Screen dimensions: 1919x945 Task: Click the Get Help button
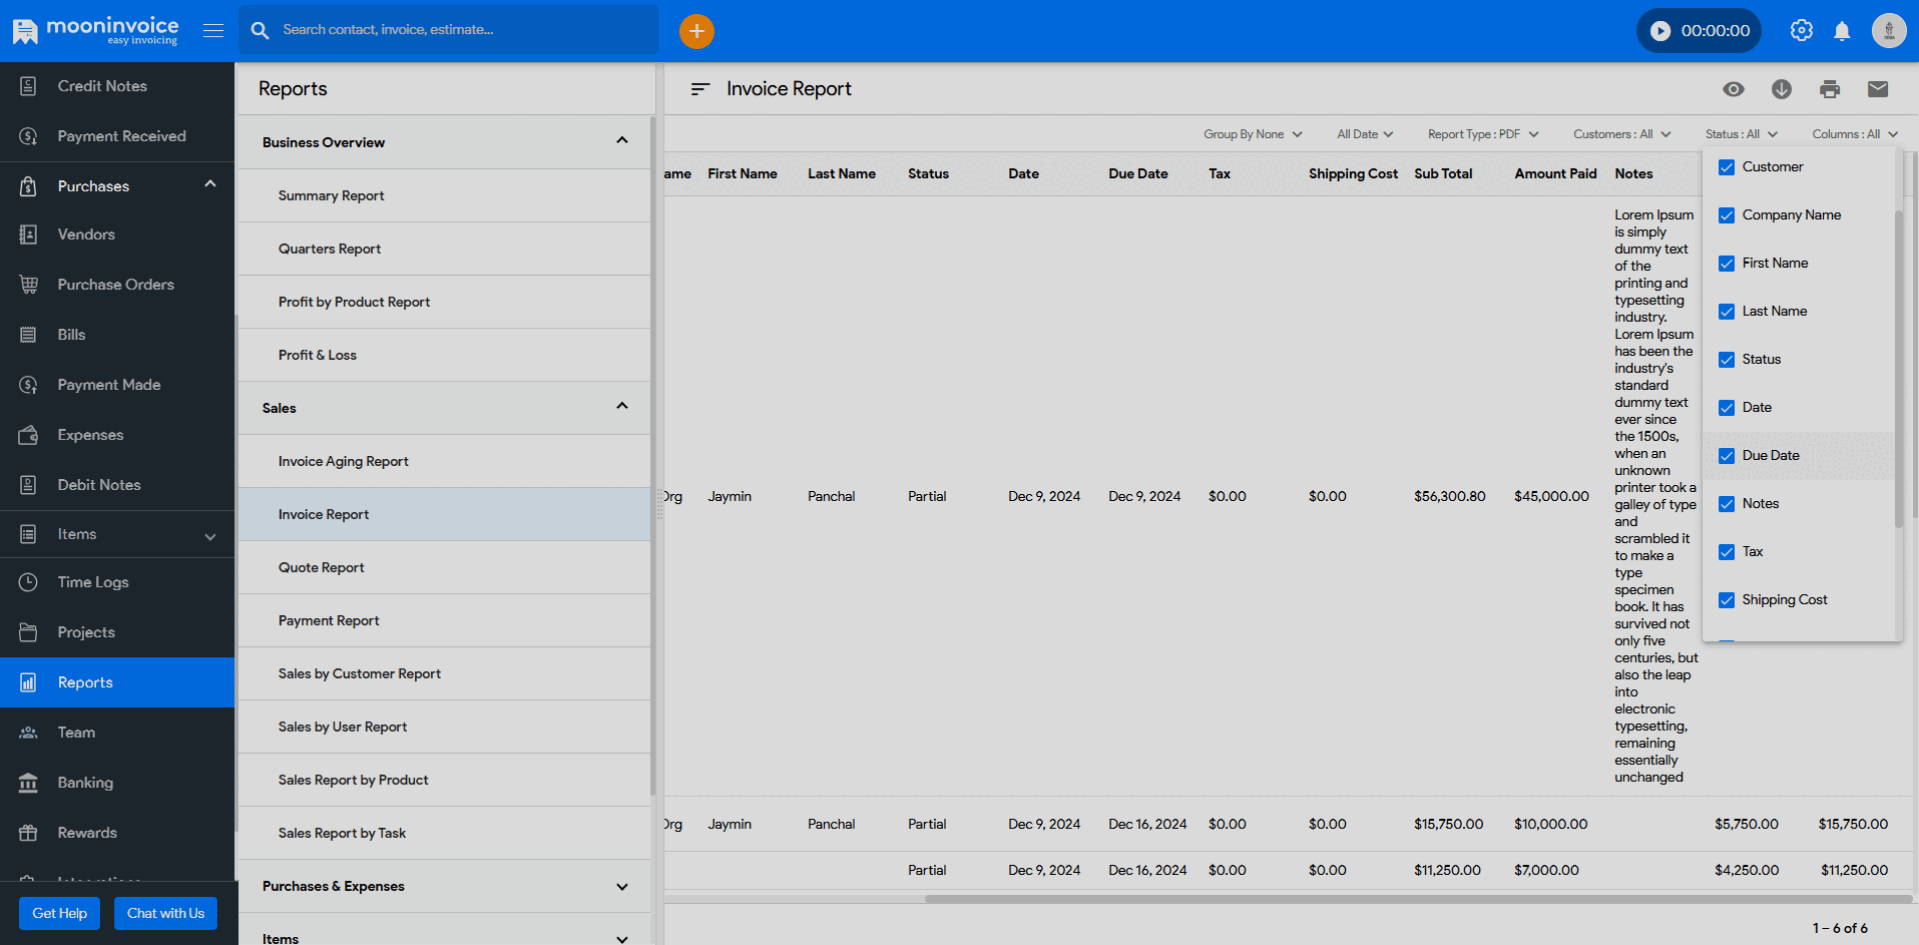tap(60, 913)
